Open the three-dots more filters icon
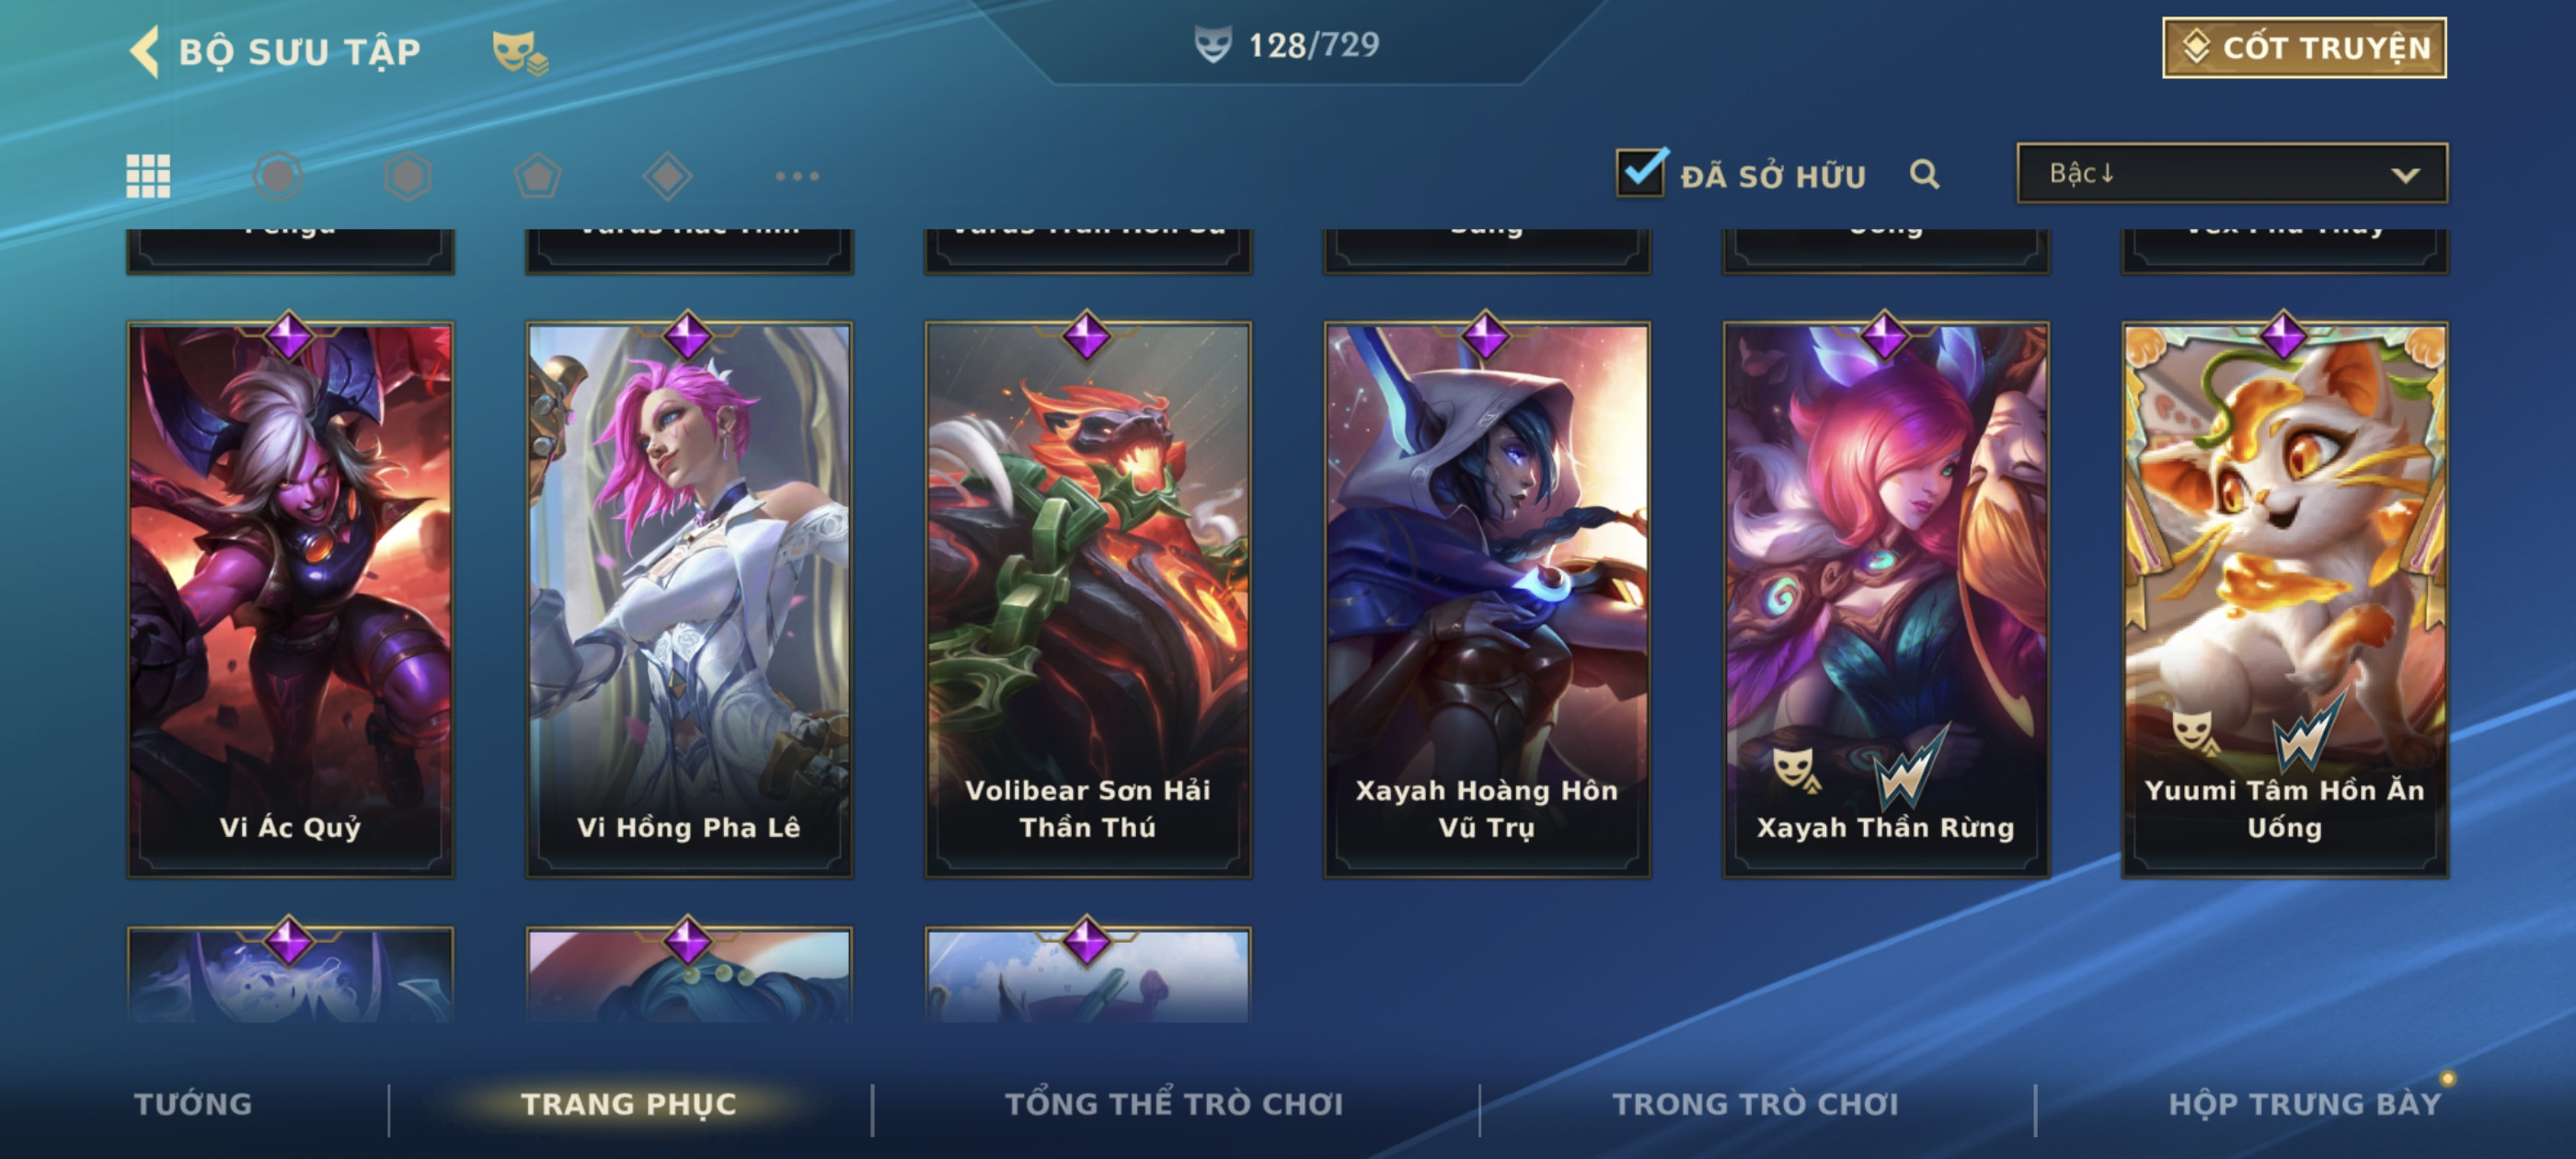The height and width of the screenshot is (1159, 2576). (x=797, y=176)
